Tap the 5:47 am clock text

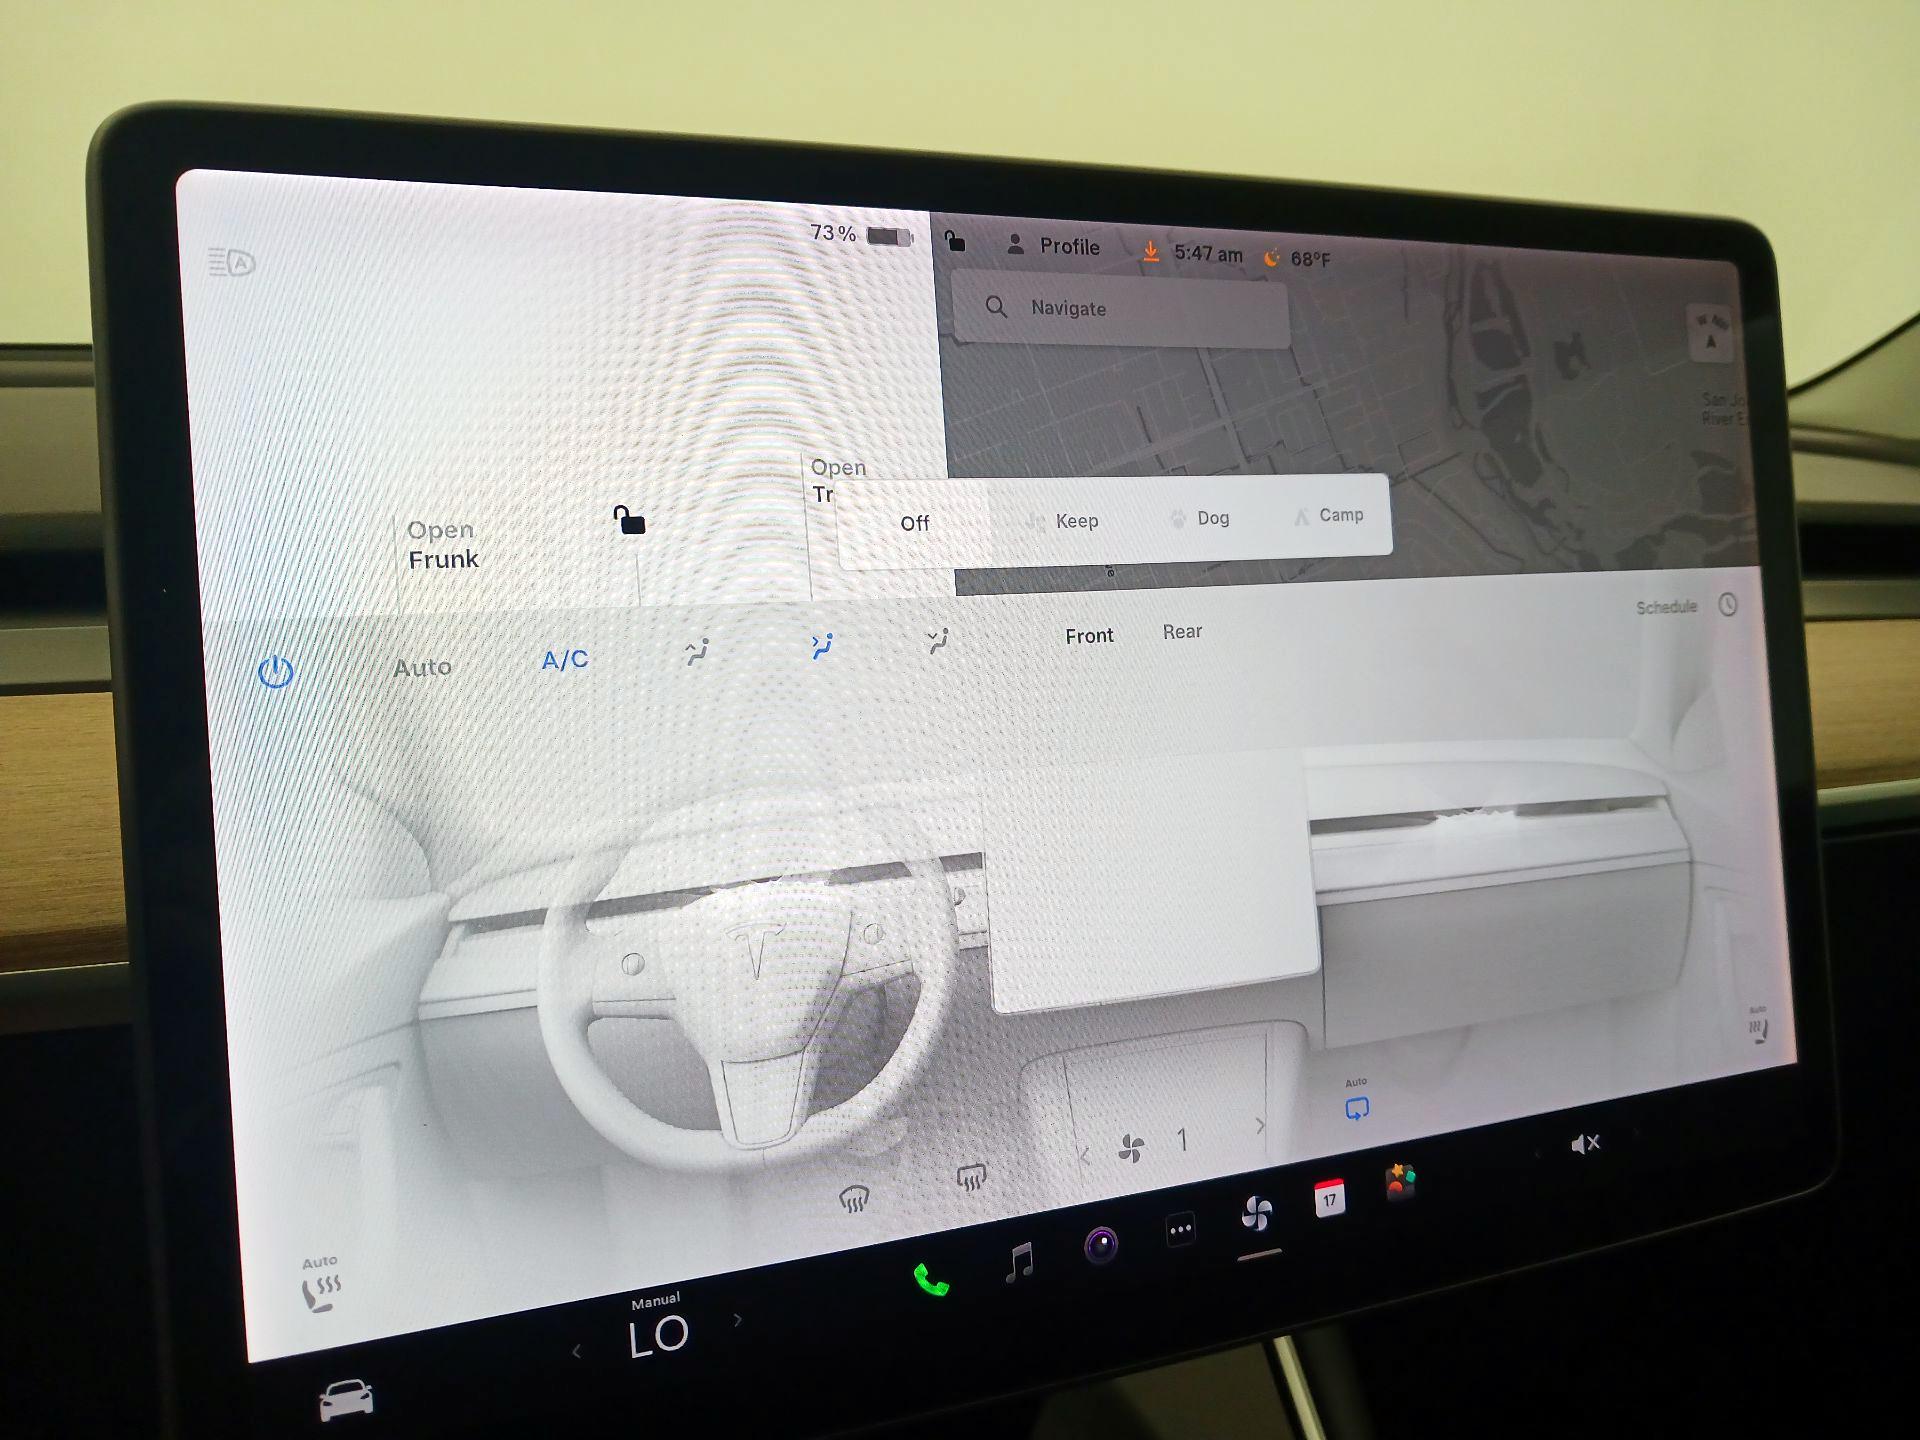pos(1208,254)
